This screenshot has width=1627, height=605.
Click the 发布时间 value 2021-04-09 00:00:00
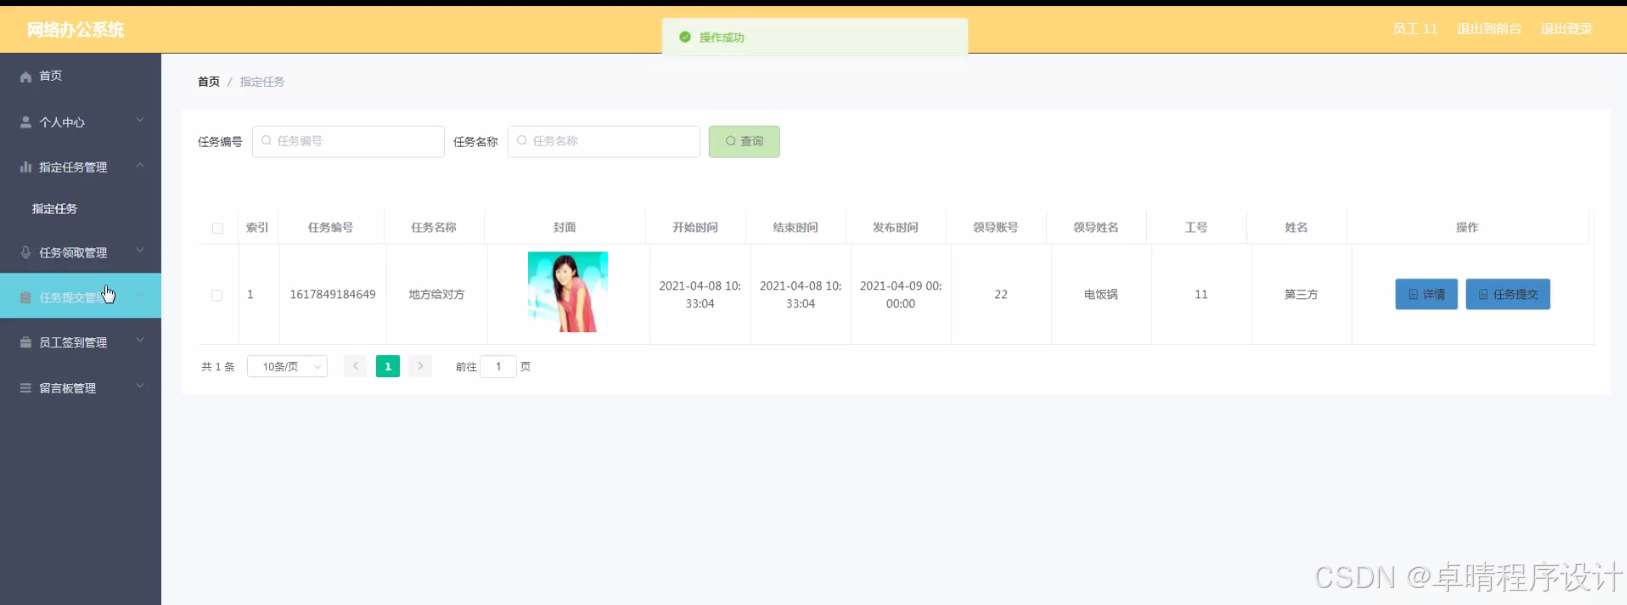click(x=901, y=295)
